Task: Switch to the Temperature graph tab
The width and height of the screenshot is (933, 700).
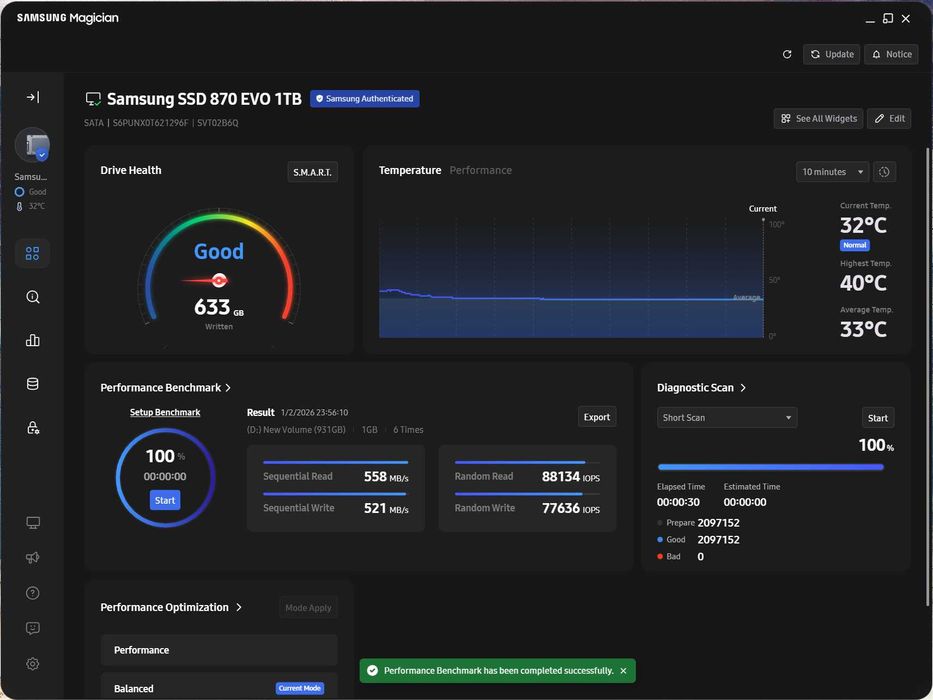Action: 410,170
